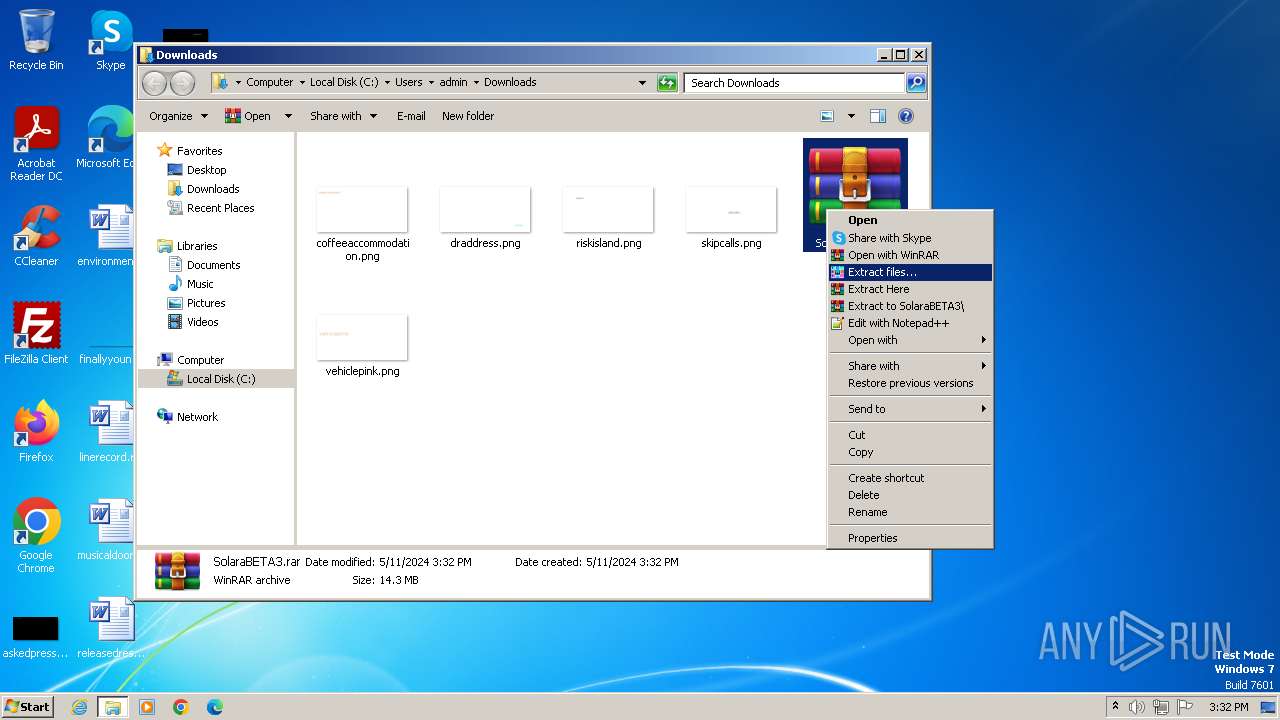
Task: Open the Organize dropdown menu
Action: click(178, 116)
